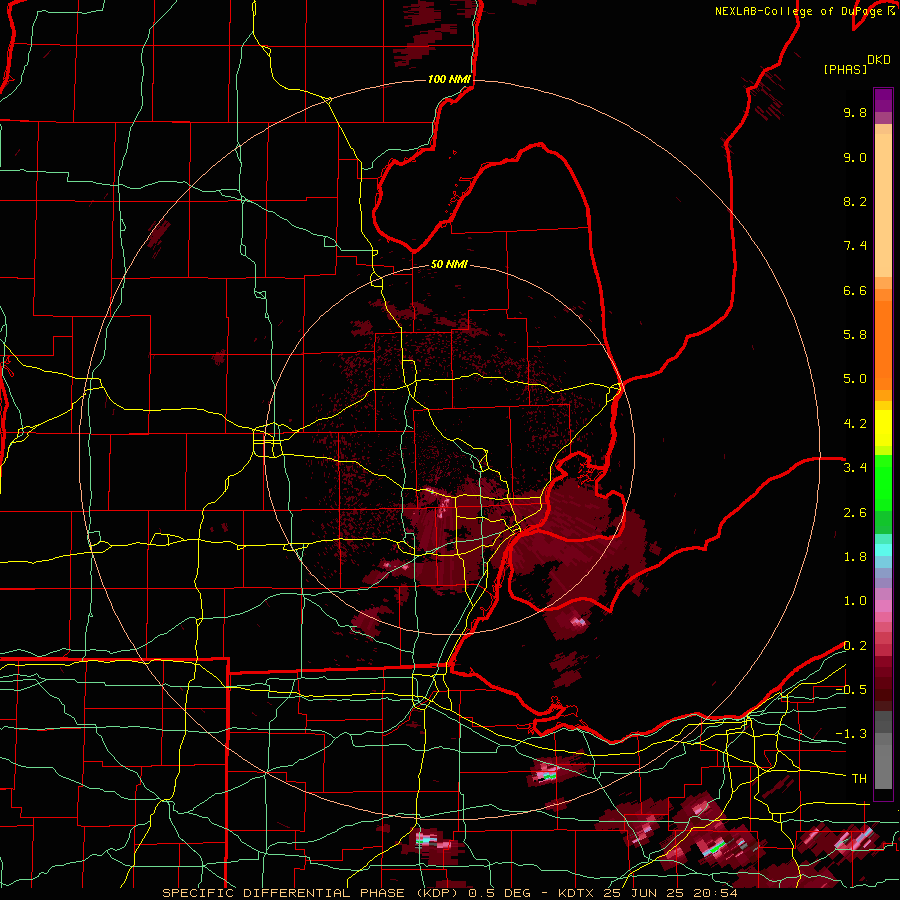Click the 1.0 scale value

855,601
